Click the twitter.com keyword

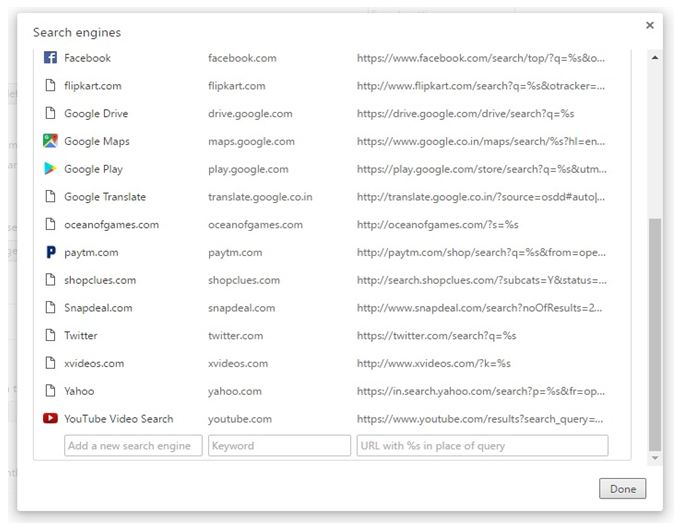(235, 336)
